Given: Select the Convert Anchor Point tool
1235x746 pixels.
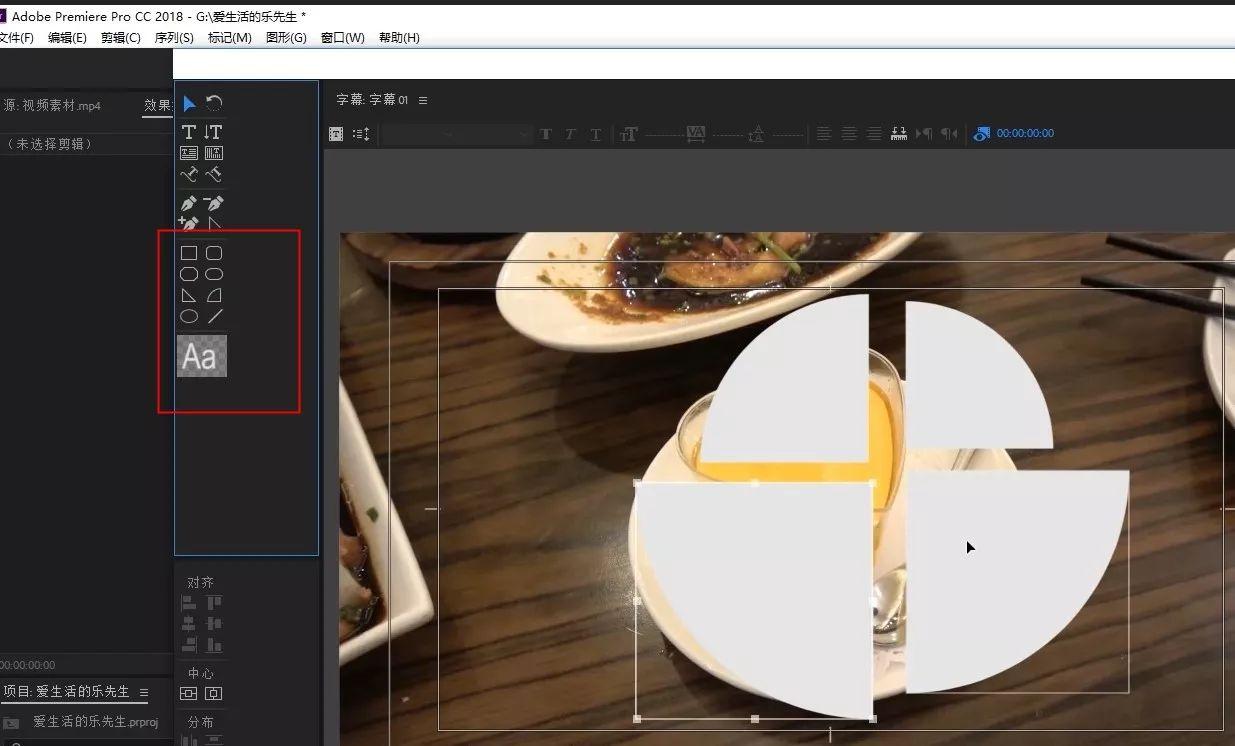Looking at the screenshot, I should 213,224.
